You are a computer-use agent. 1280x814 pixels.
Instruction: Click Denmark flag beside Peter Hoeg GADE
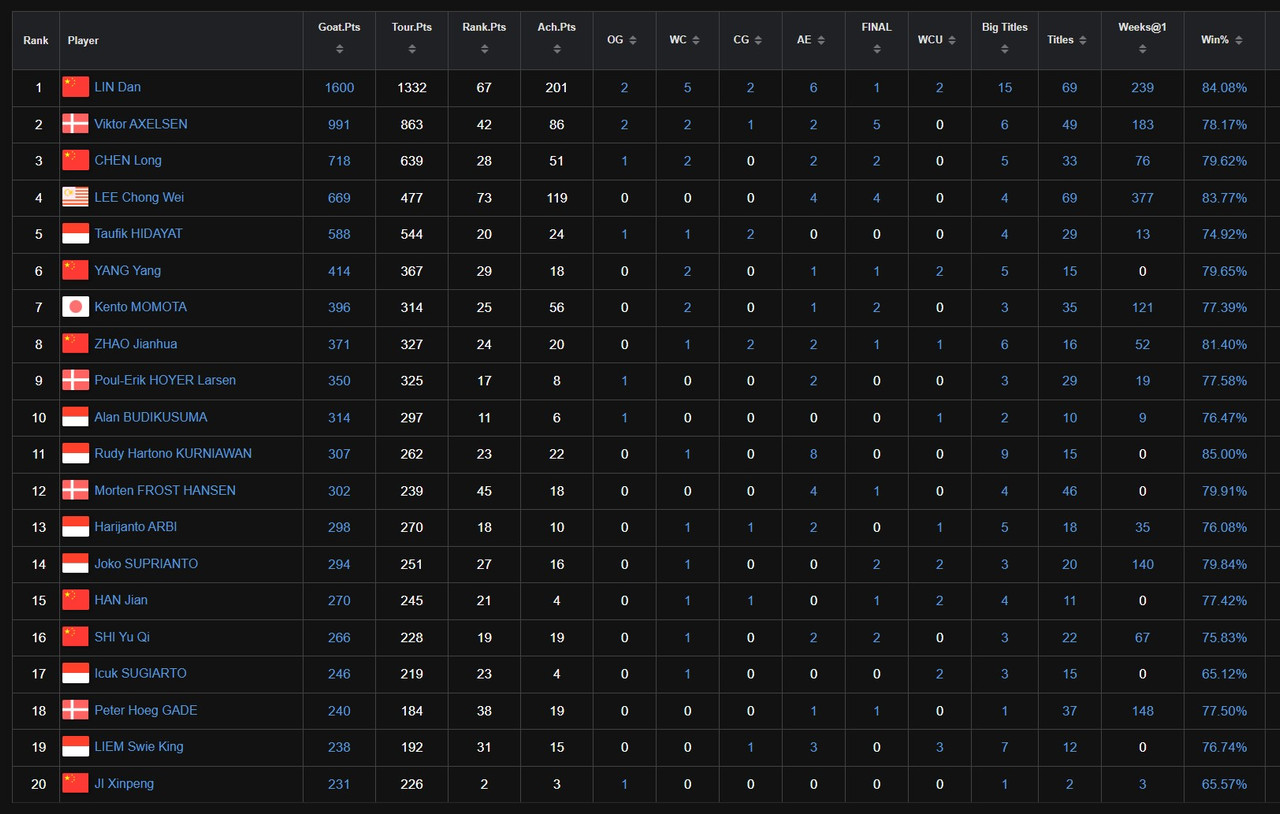(x=75, y=710)
